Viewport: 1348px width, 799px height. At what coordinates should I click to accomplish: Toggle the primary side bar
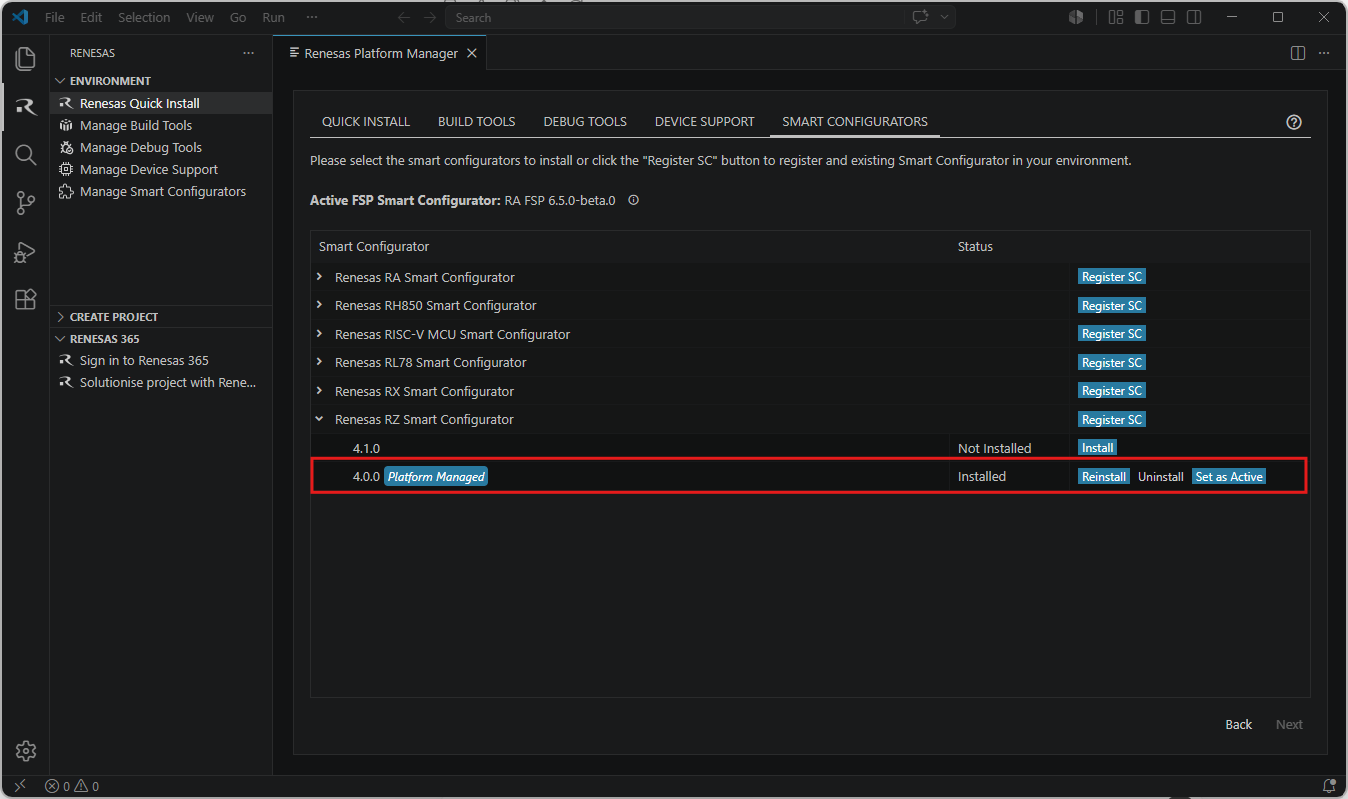pyautogui.click(x=1142, y=17)
